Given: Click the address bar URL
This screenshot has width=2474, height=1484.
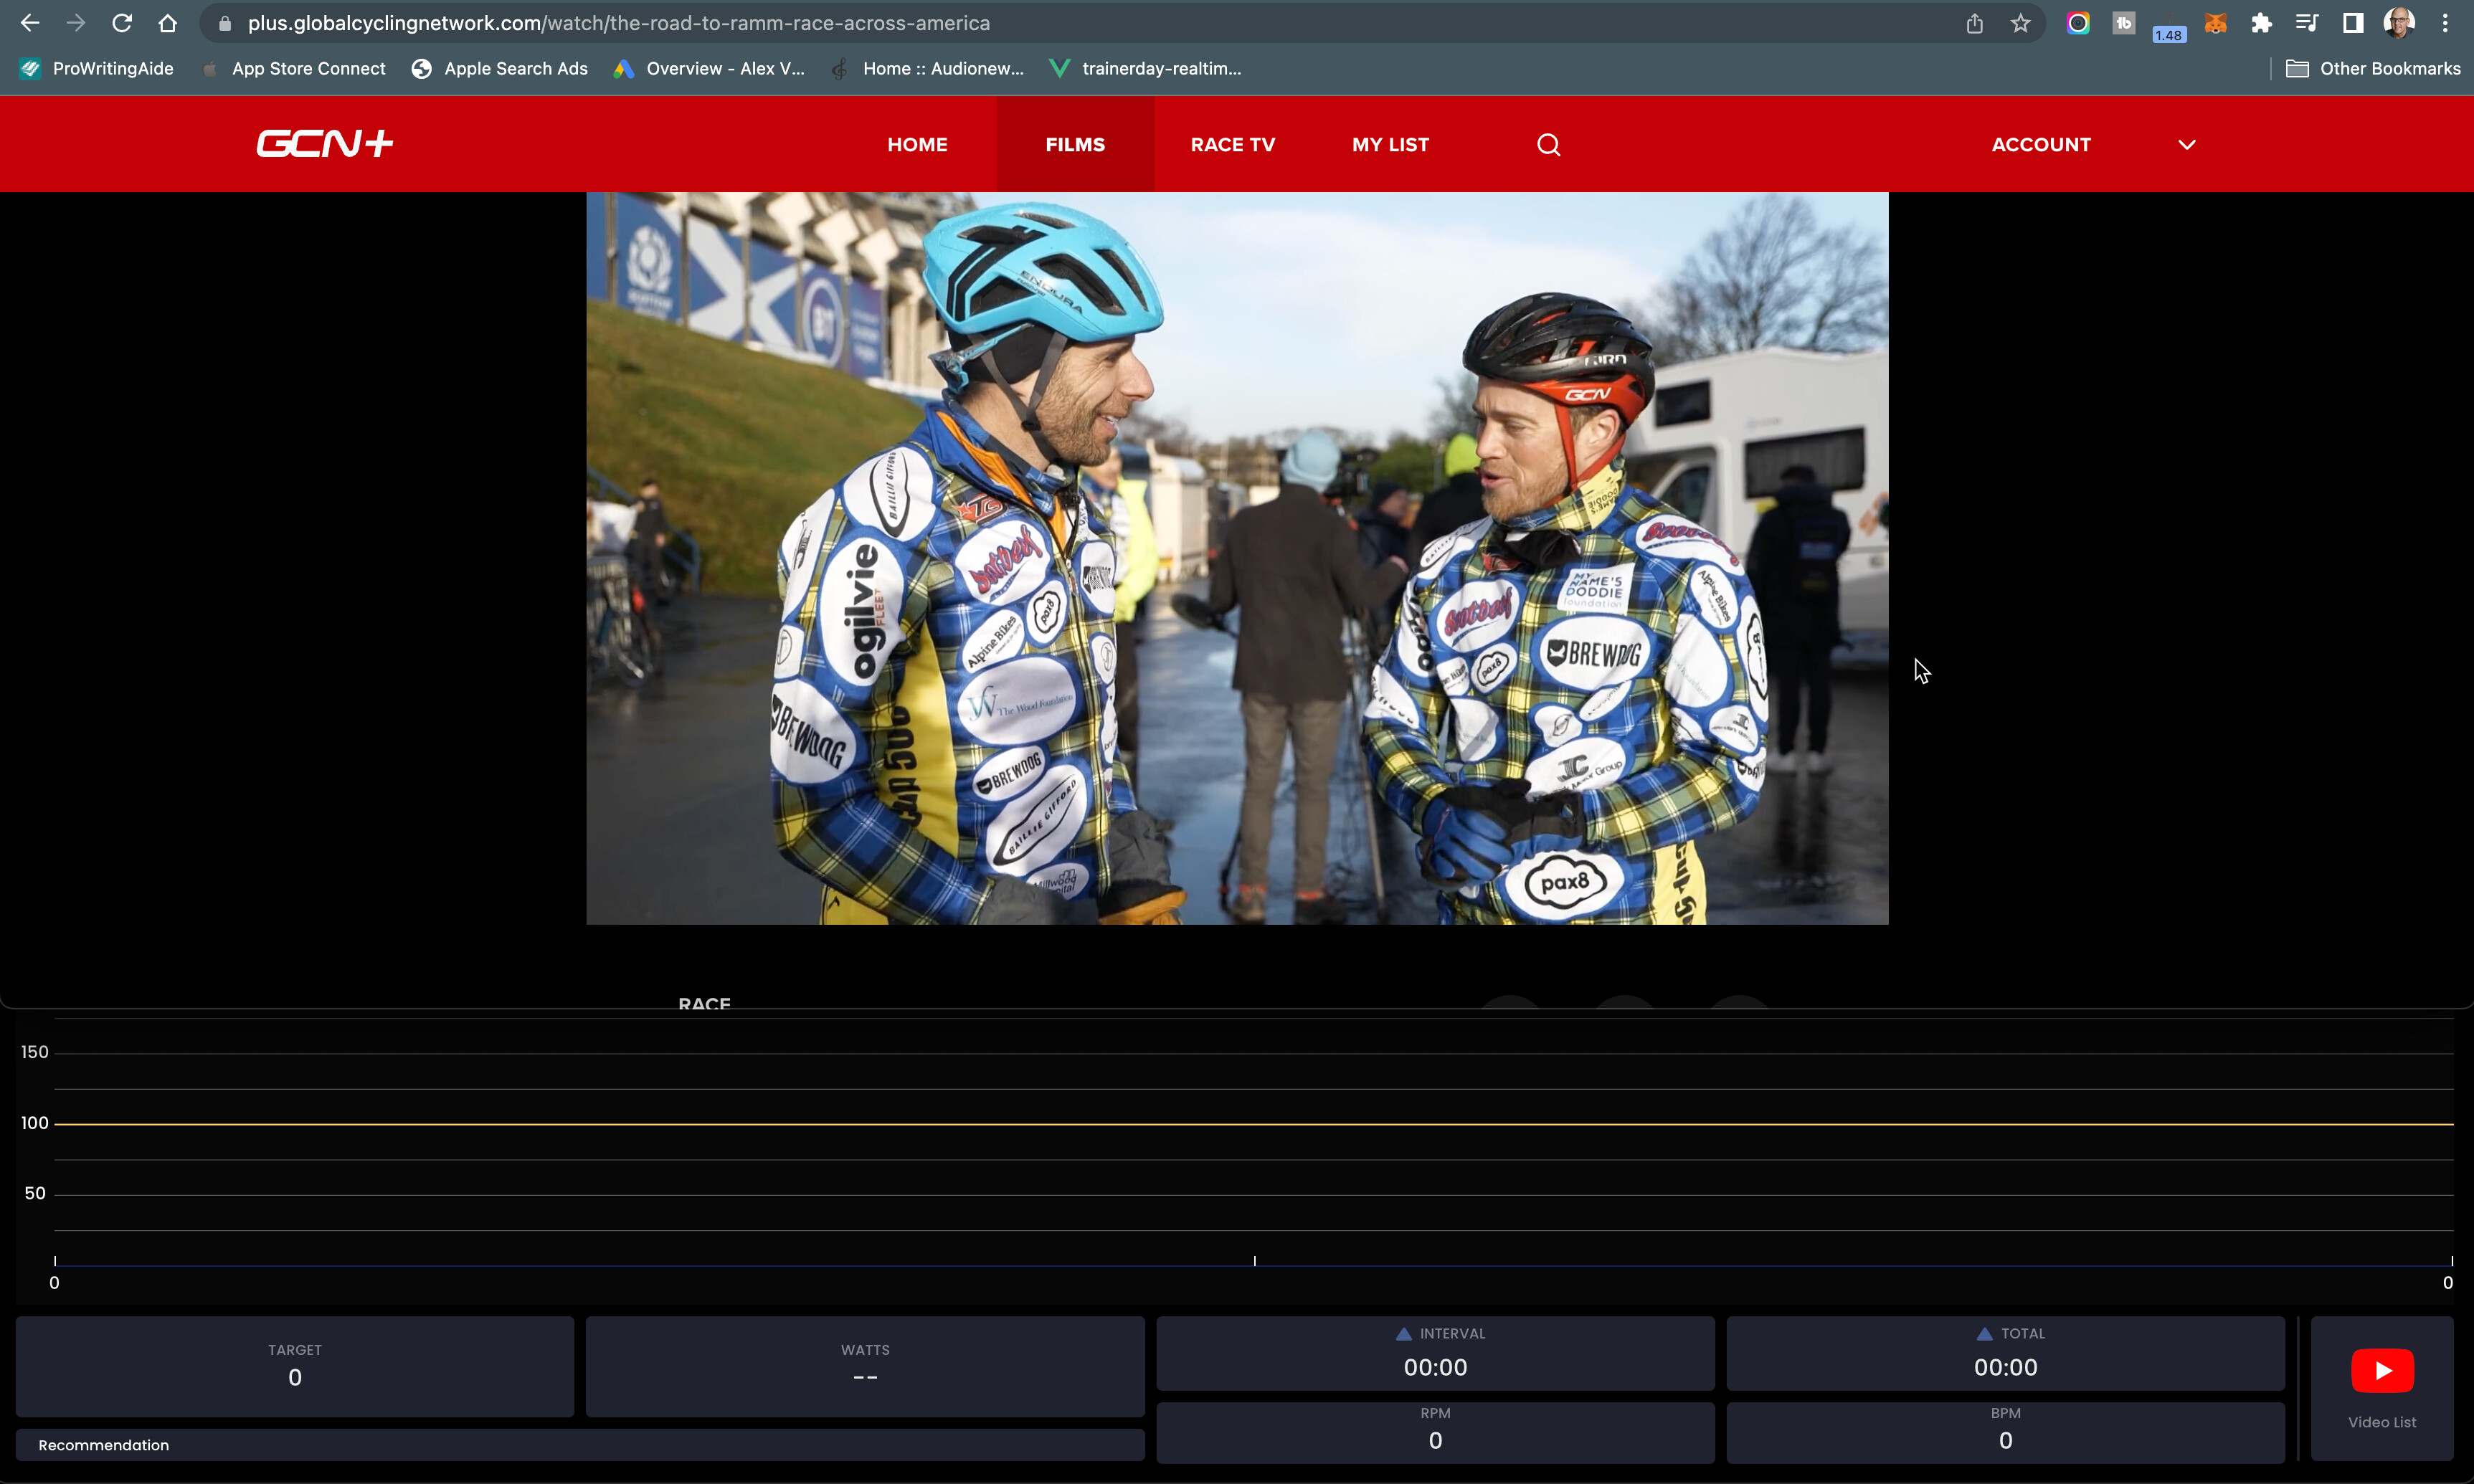Looking at the screenshot, I should 619,23.
